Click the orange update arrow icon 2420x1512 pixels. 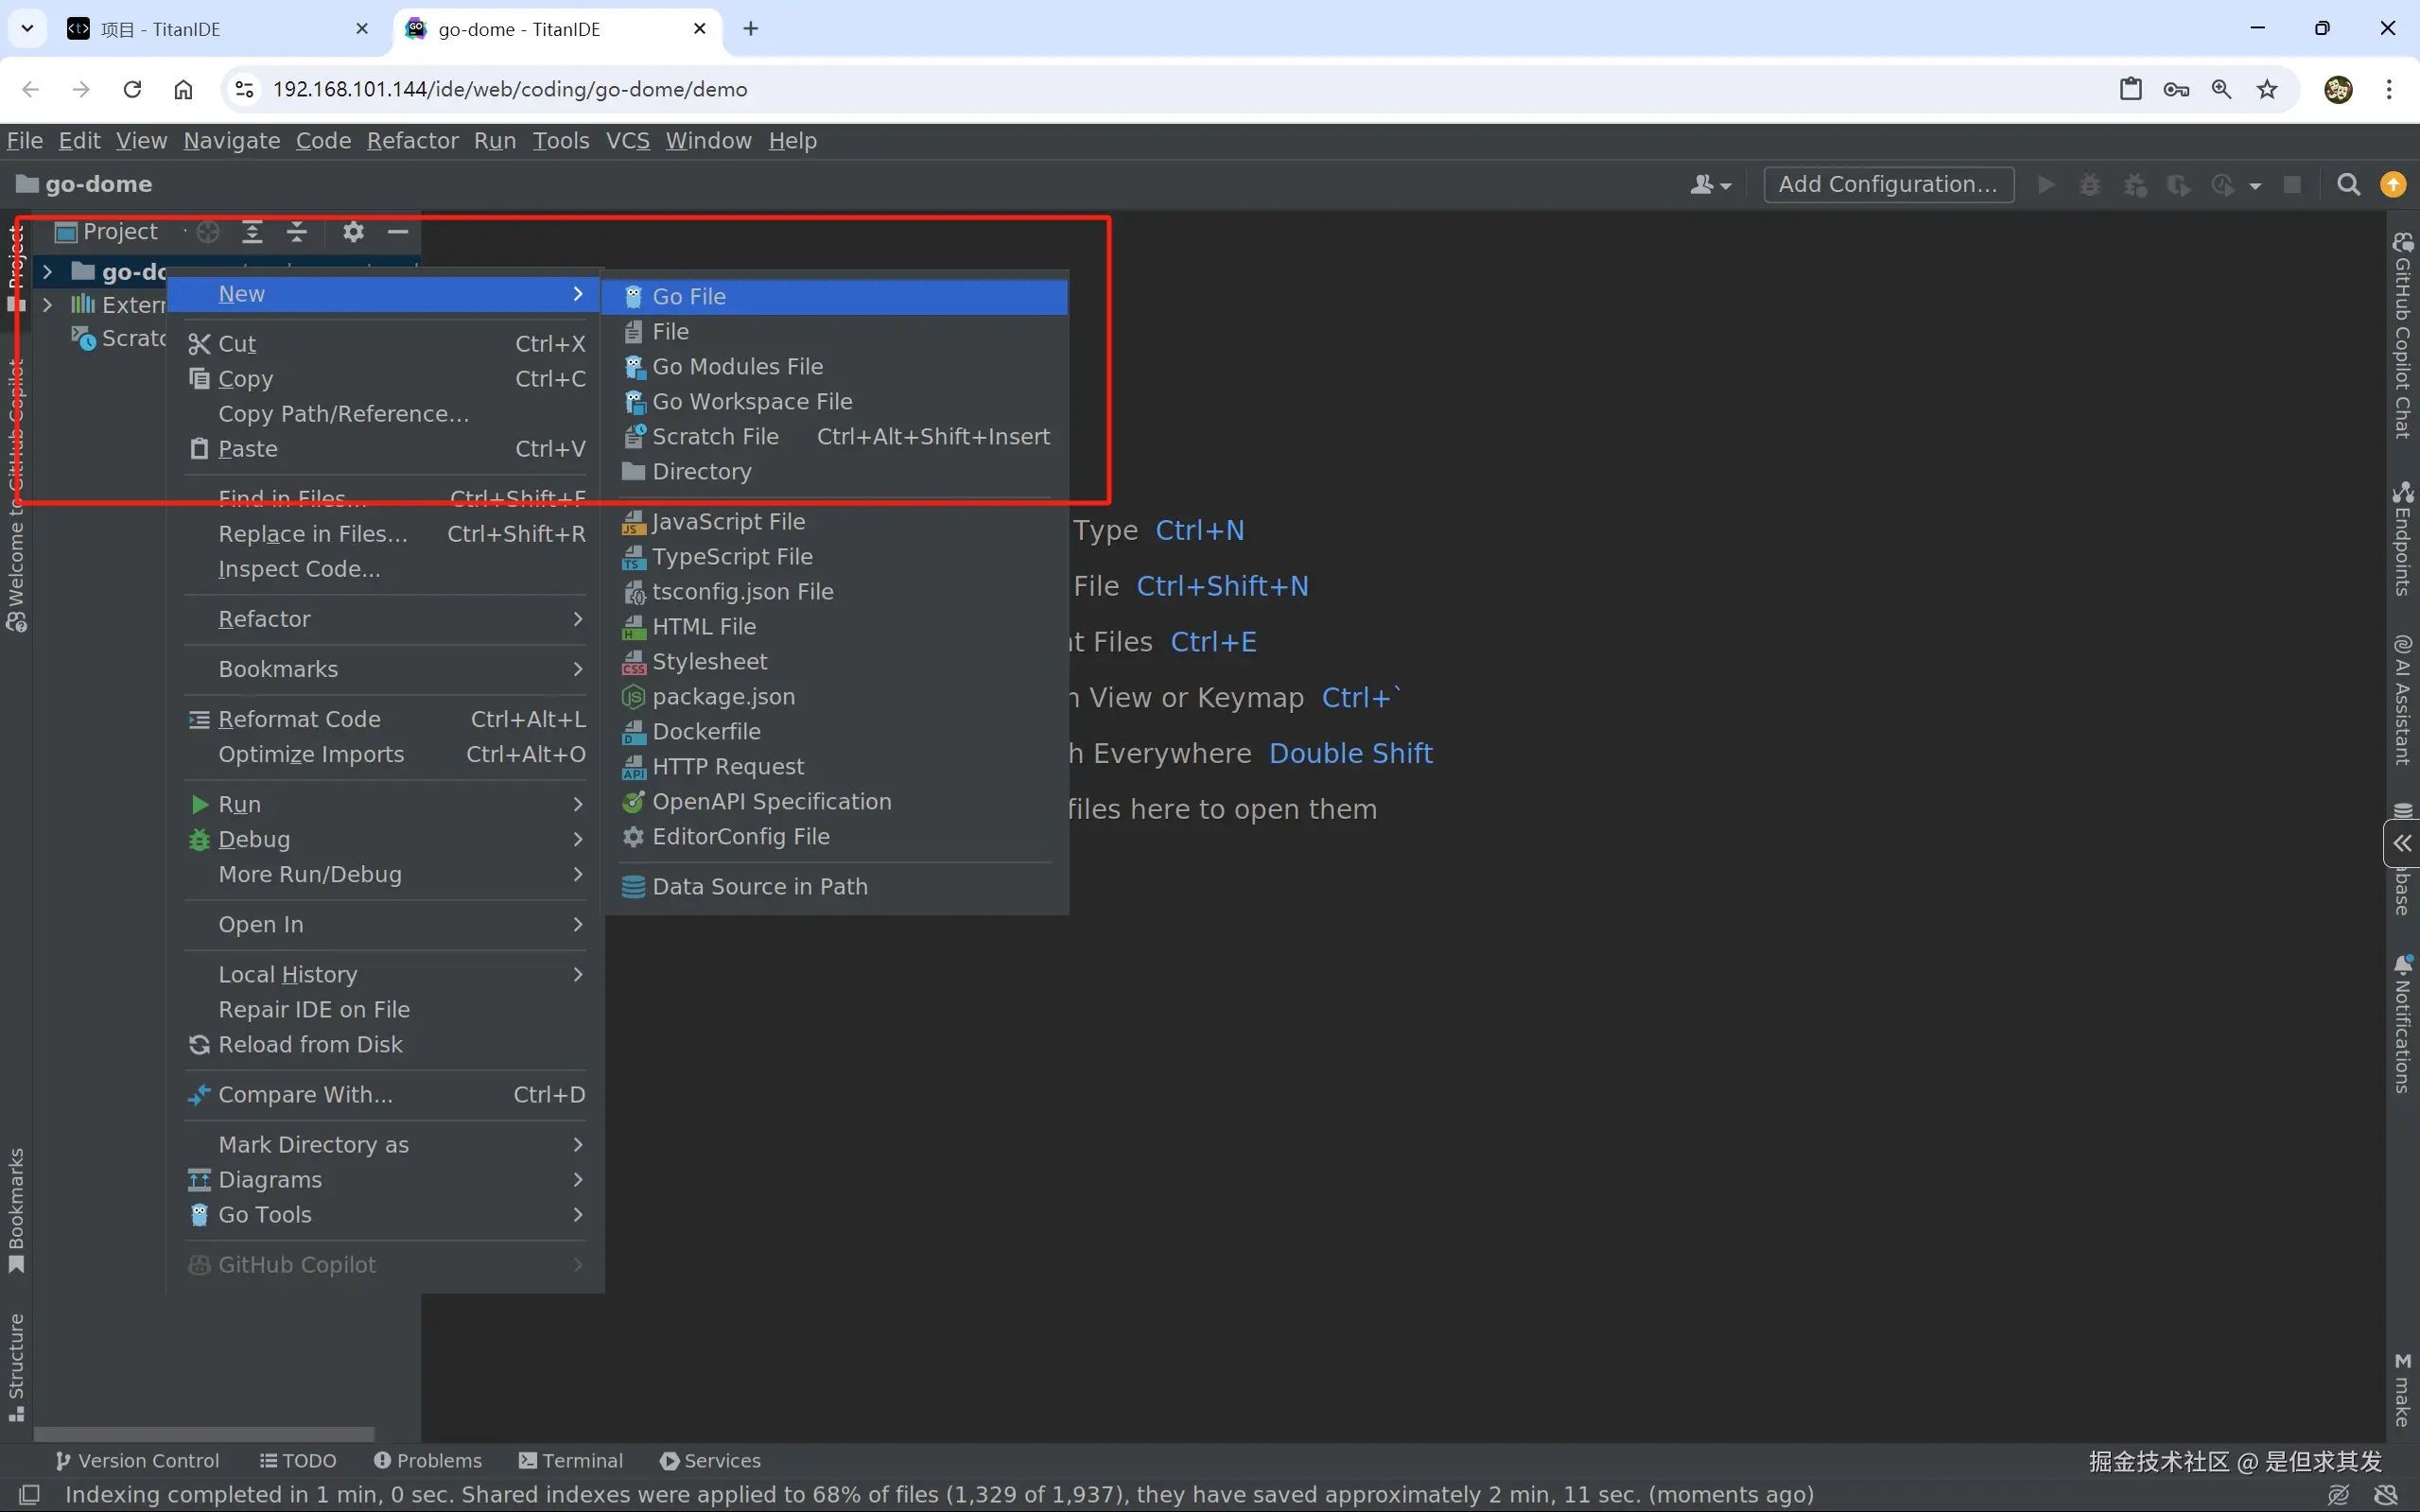tap(2393, 185)
